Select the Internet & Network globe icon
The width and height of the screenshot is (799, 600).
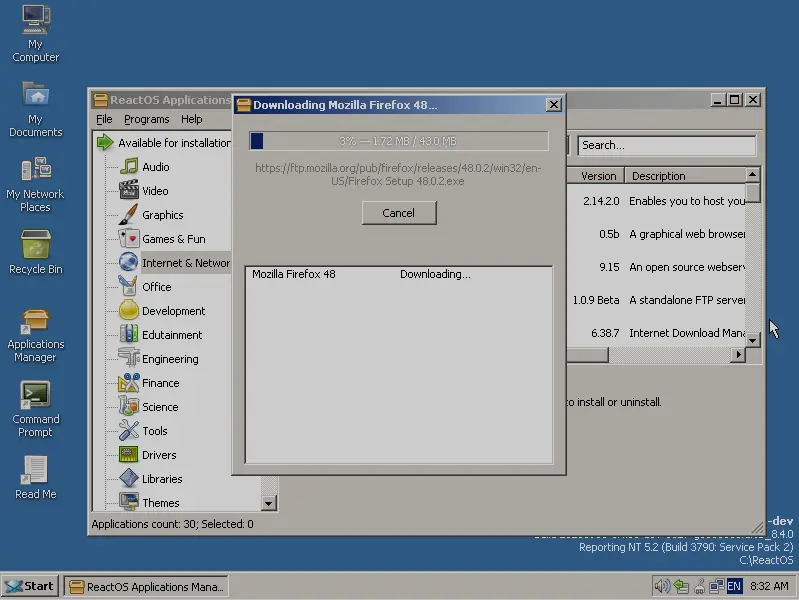coord(128,262)
